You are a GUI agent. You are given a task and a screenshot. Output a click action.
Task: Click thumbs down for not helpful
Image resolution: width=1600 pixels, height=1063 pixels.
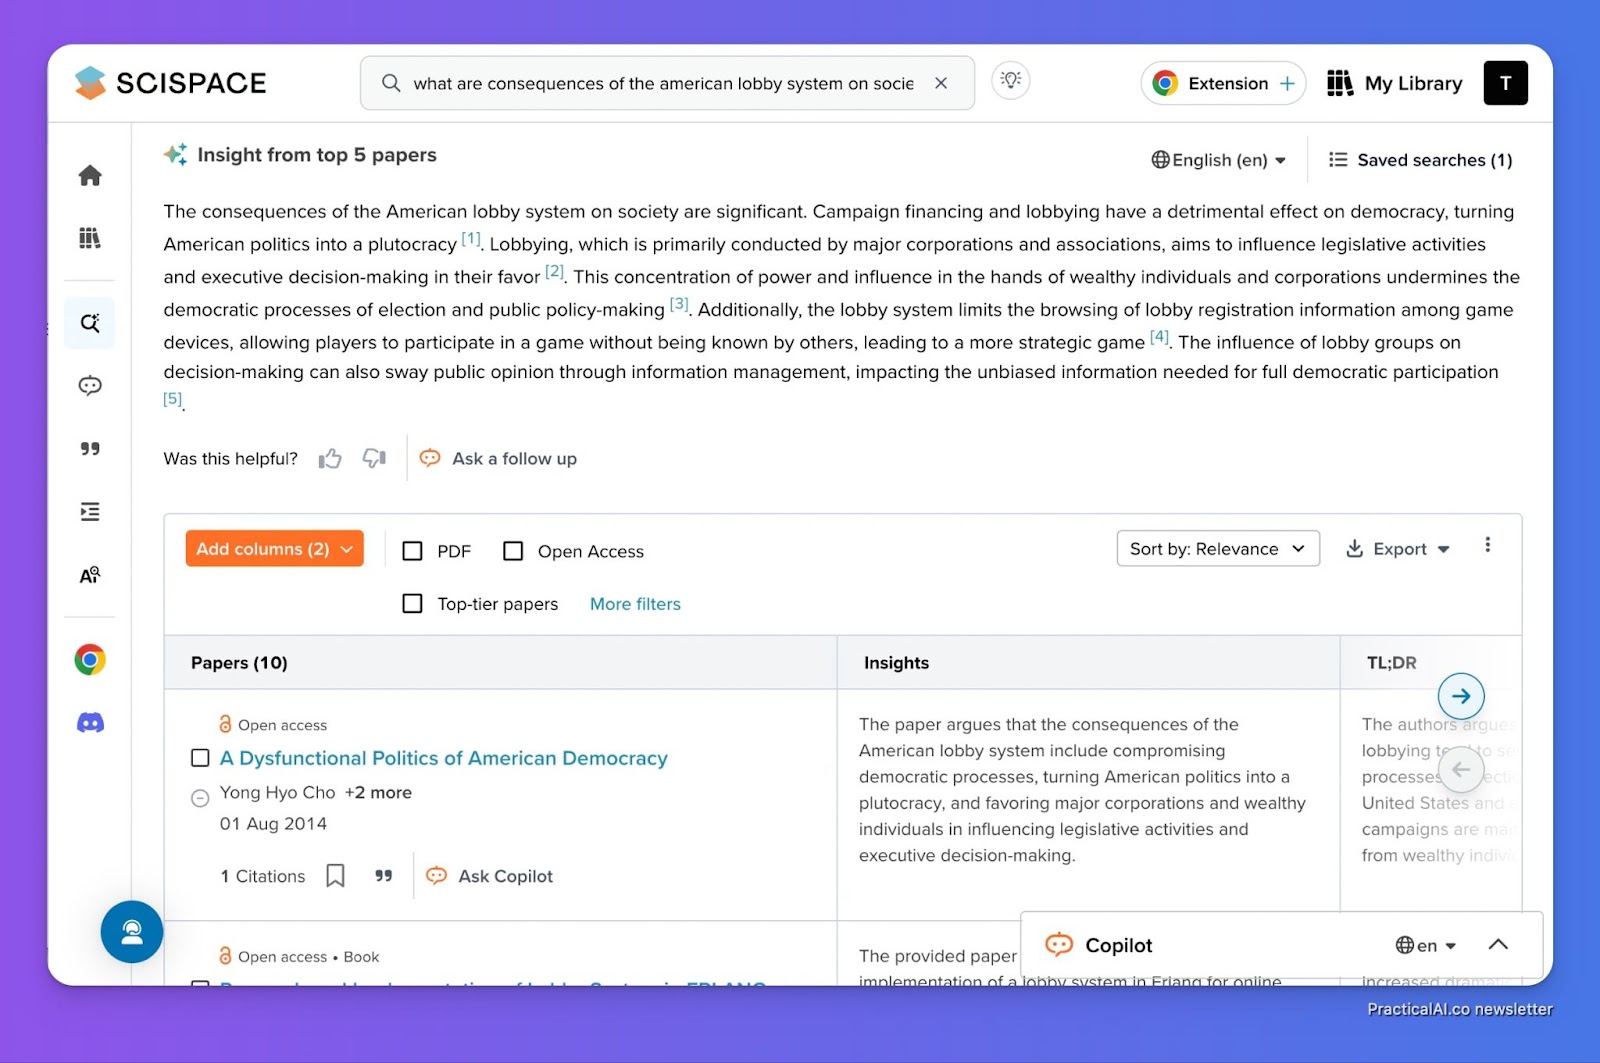(374, 459)
